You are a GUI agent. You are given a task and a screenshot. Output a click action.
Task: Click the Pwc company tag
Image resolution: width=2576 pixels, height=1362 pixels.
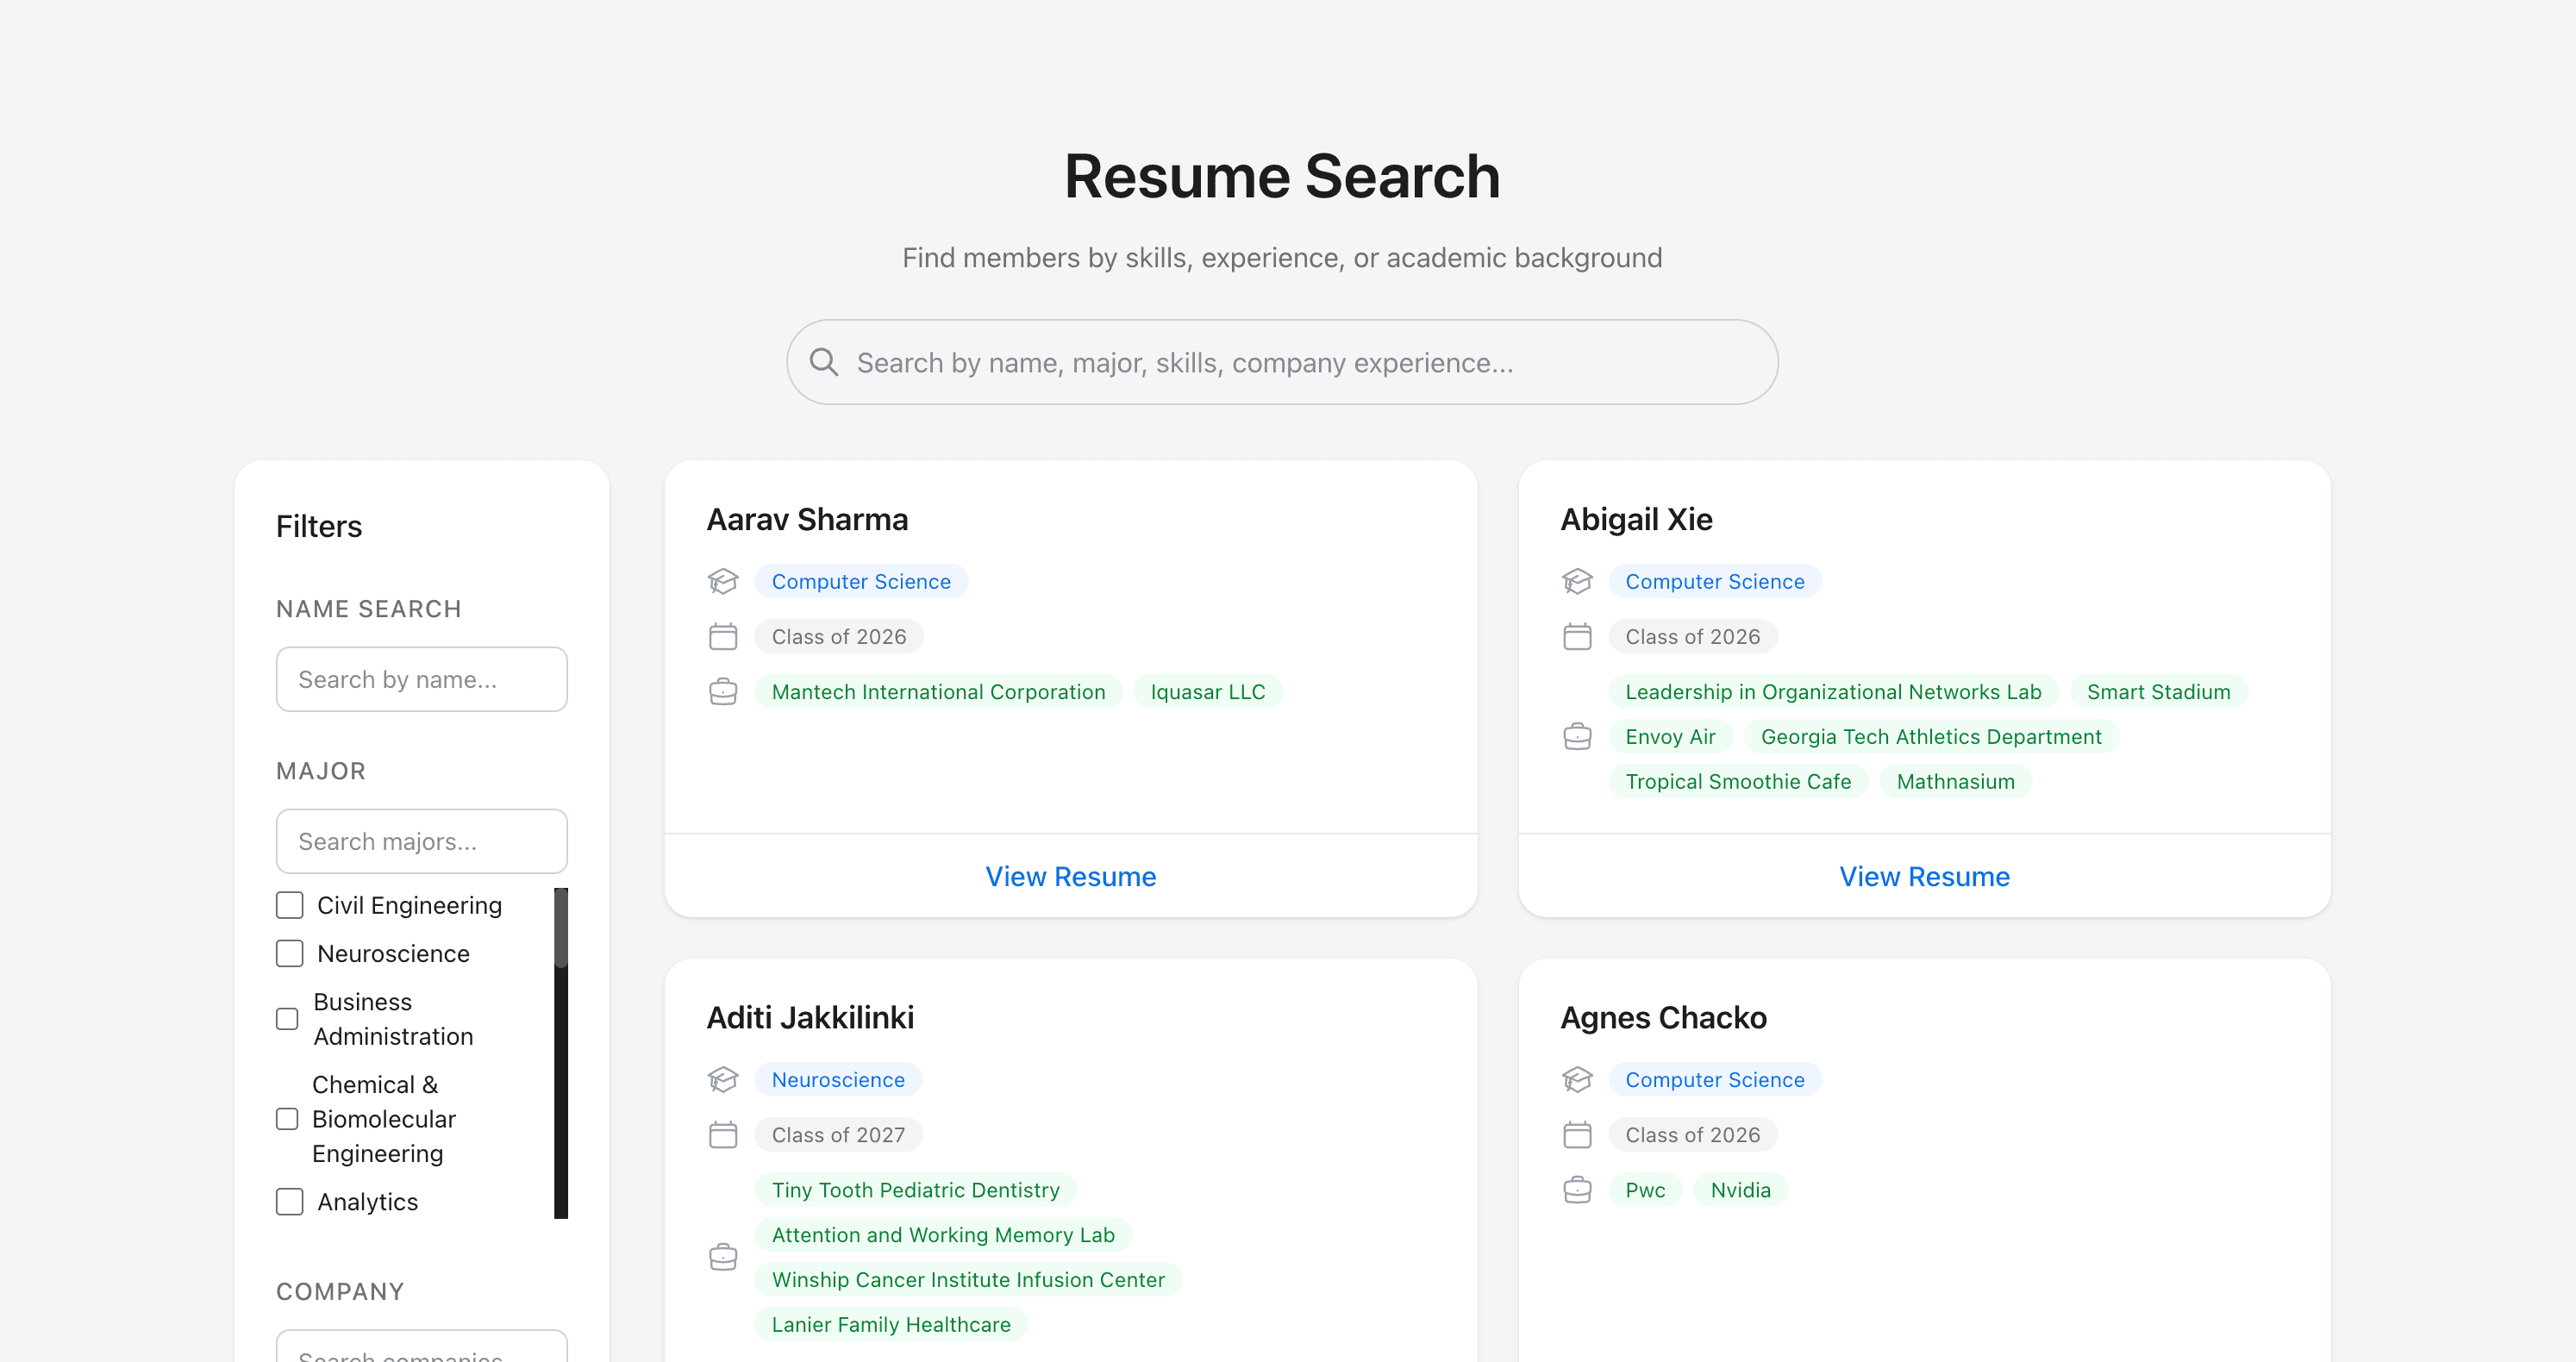click(x=1645, y=1190)
